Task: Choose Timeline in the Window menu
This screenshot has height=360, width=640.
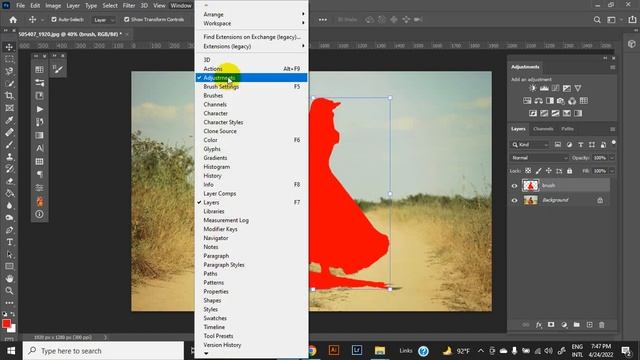Action: point(251,327)
